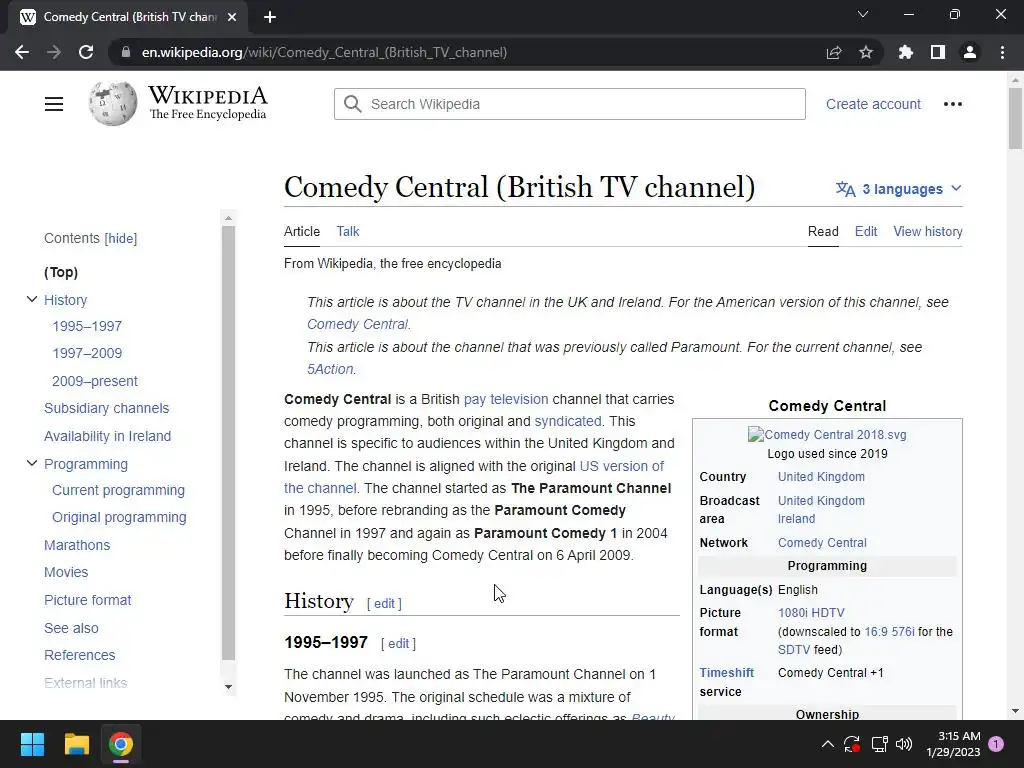Open Wikipedia's hamburger main menu
The height and width of the screenshot is (768, 1024).
coord(54,104)
